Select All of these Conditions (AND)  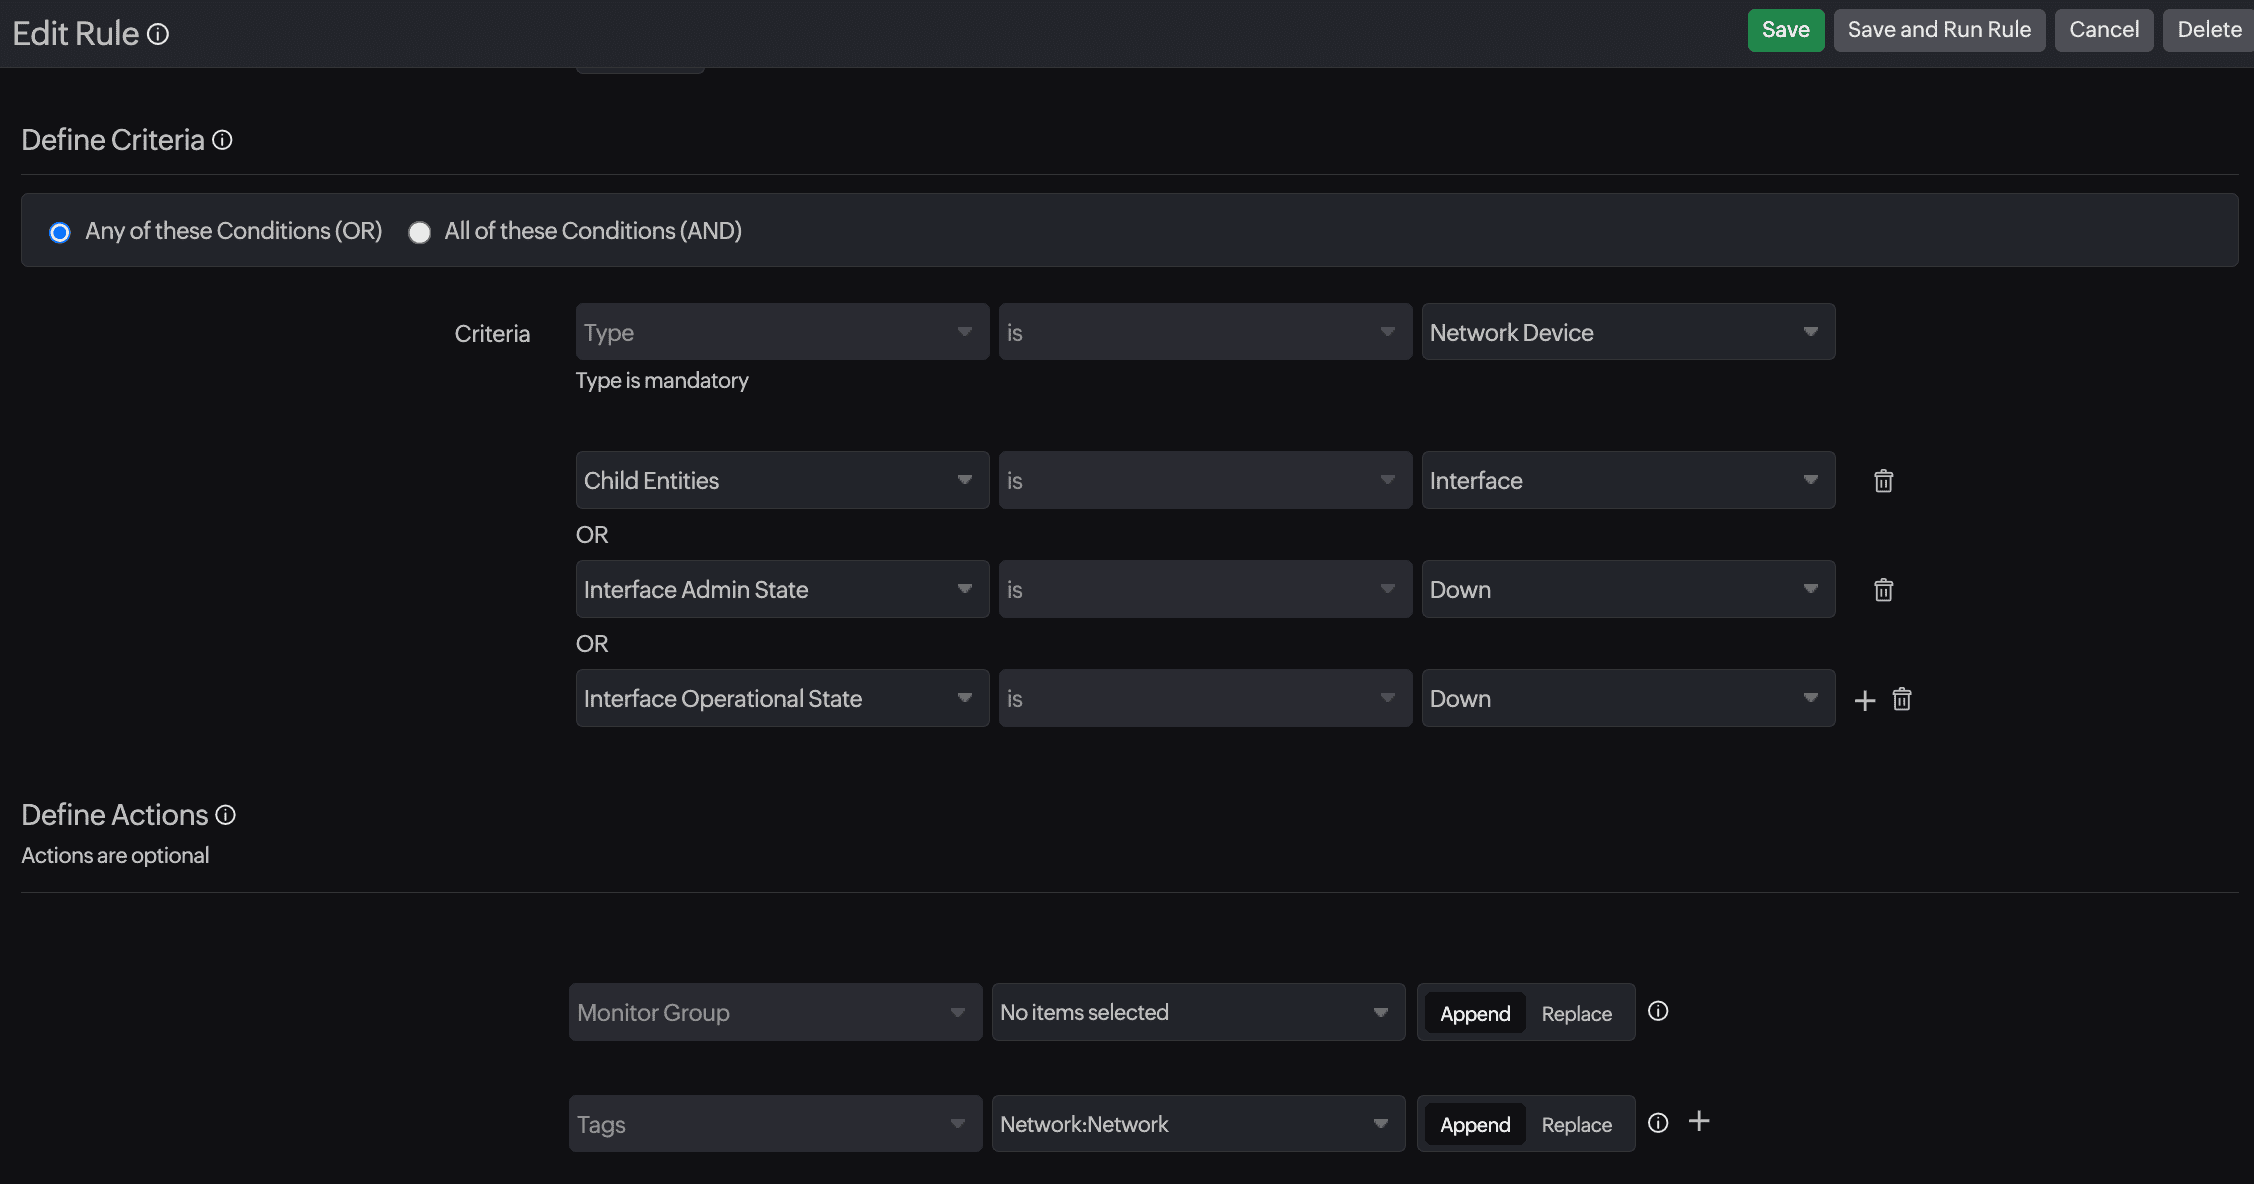coord(420,232)
